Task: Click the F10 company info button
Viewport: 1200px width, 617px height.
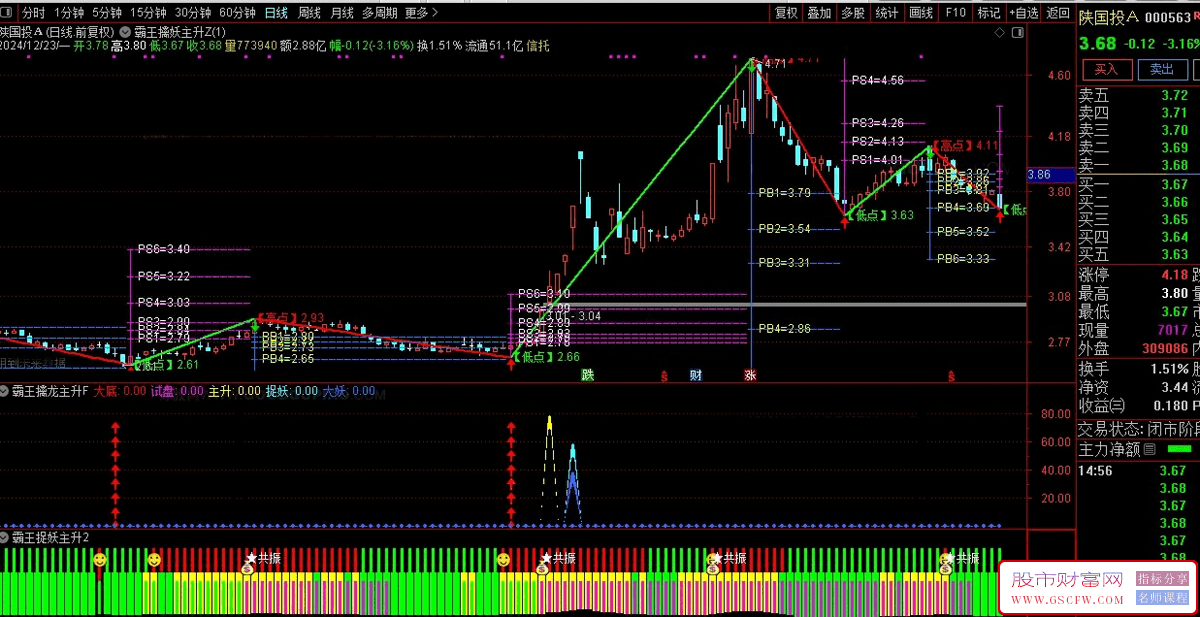Action: pyautogui.click(x=955, y=13)
